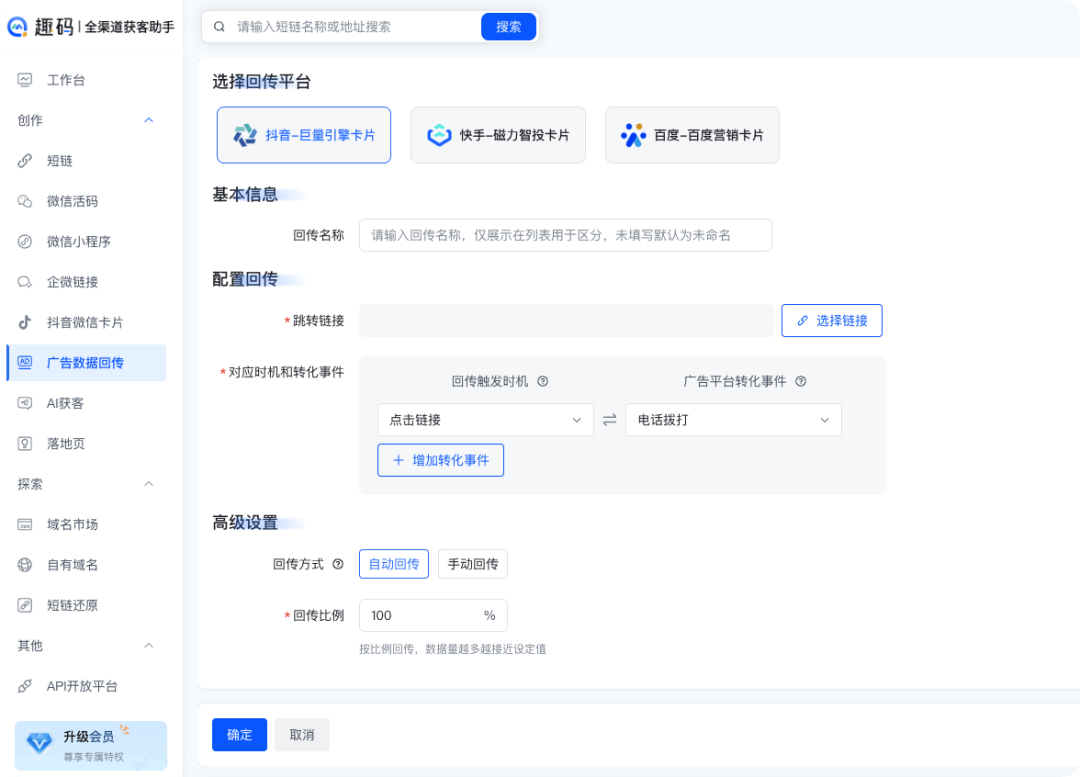Screen dimensions: 1080x777
Task: Click the 快手-磁力智投 logo icon
Action: pos(439,135)
